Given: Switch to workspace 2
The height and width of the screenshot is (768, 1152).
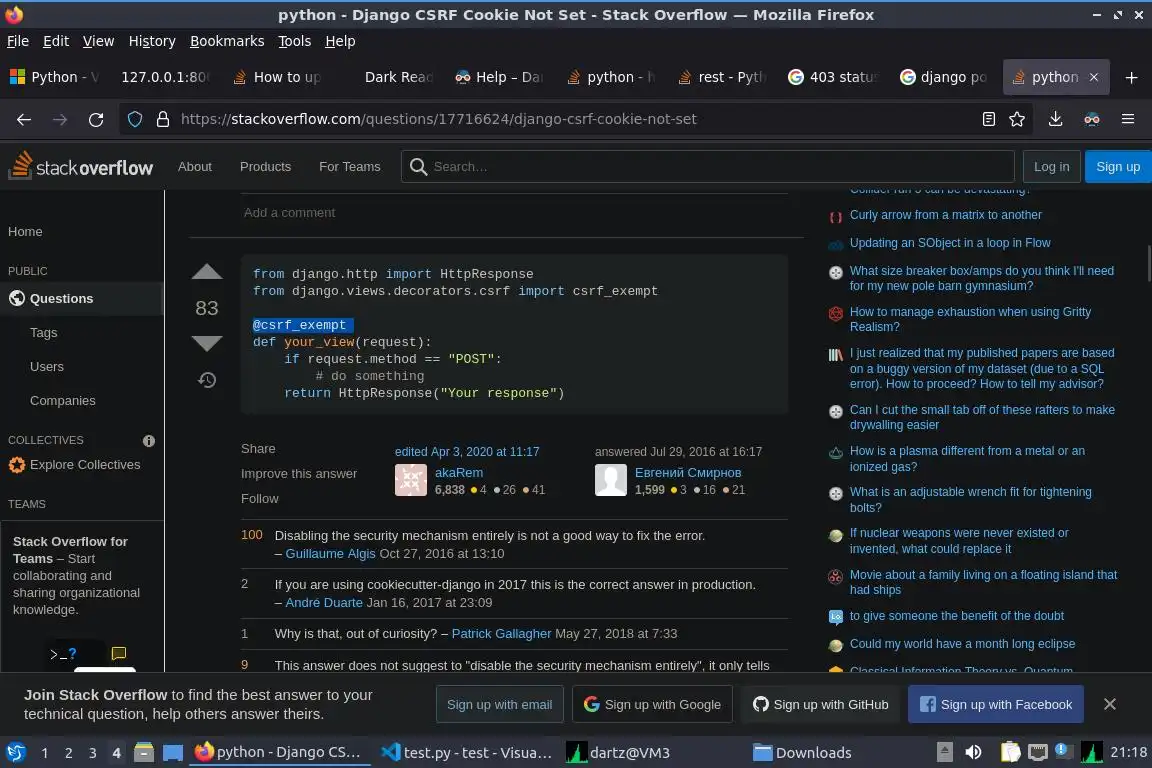Looking at the screenshot, I should tap(68, 753).
